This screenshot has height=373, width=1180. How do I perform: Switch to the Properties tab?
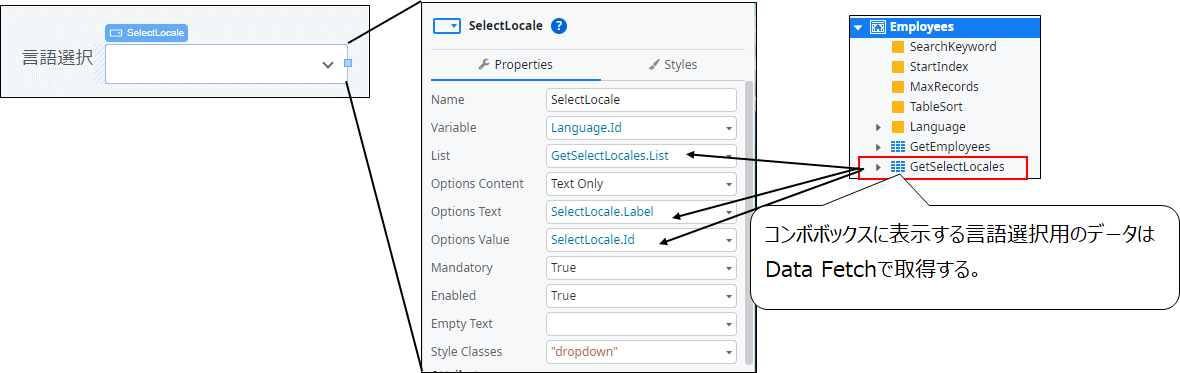point(515,65)
